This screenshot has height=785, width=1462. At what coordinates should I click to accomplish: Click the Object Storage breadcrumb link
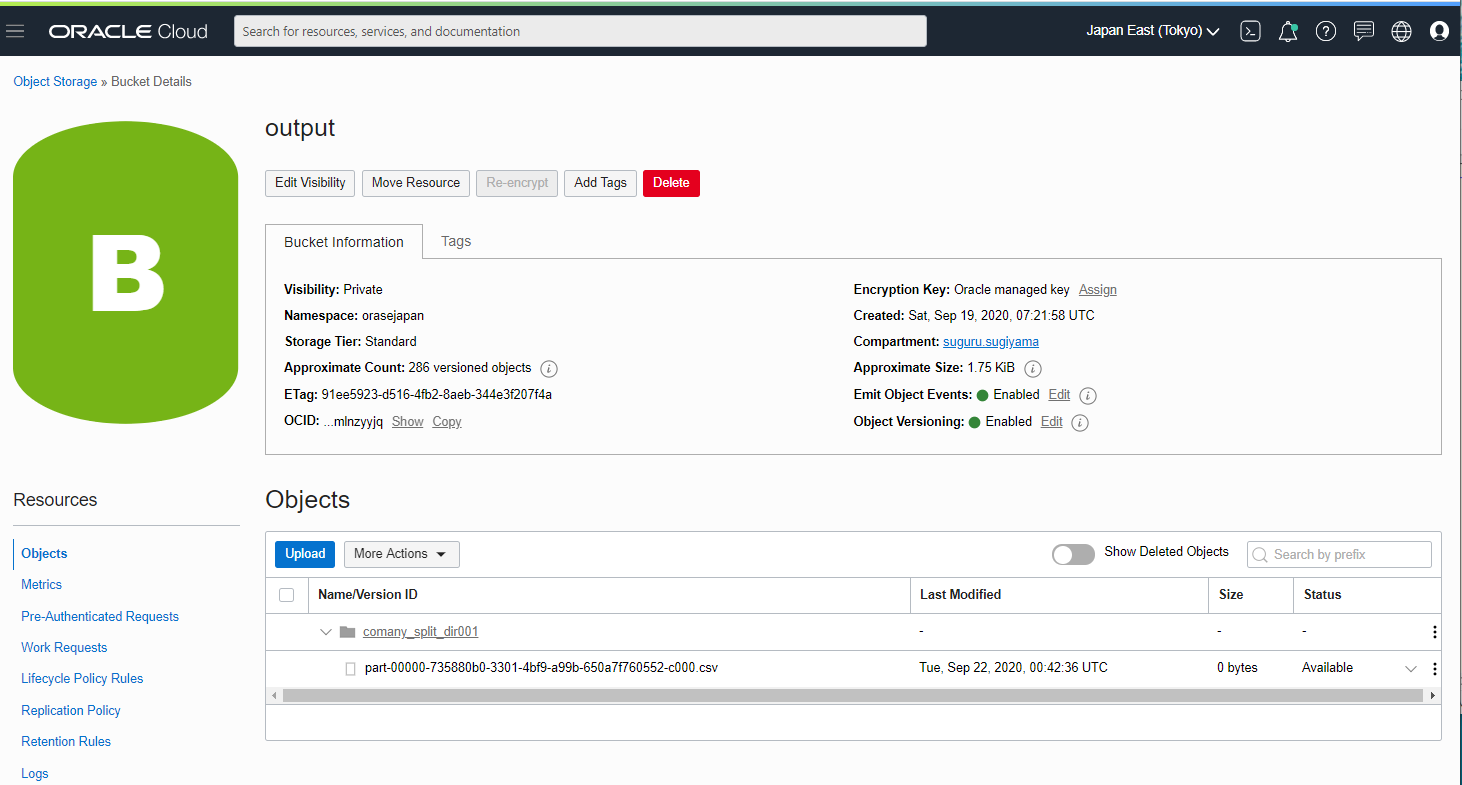tap(55, 82)
